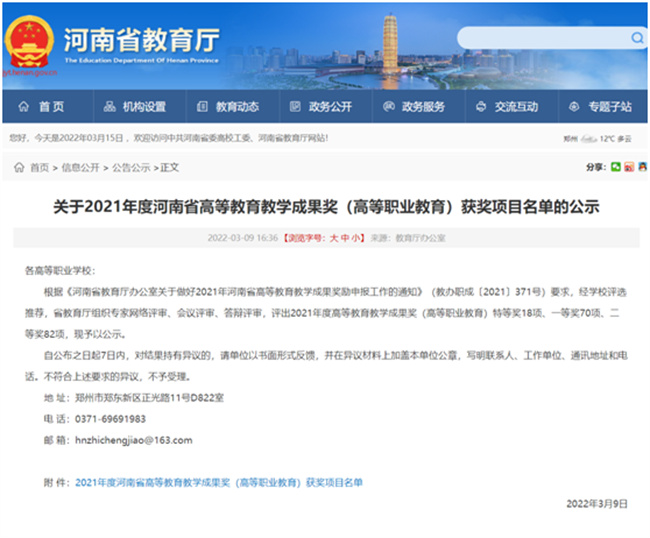650x538 pixels.
Task: Click the 信息公开 breadcrumb link
Action: (x=80, y=168)
